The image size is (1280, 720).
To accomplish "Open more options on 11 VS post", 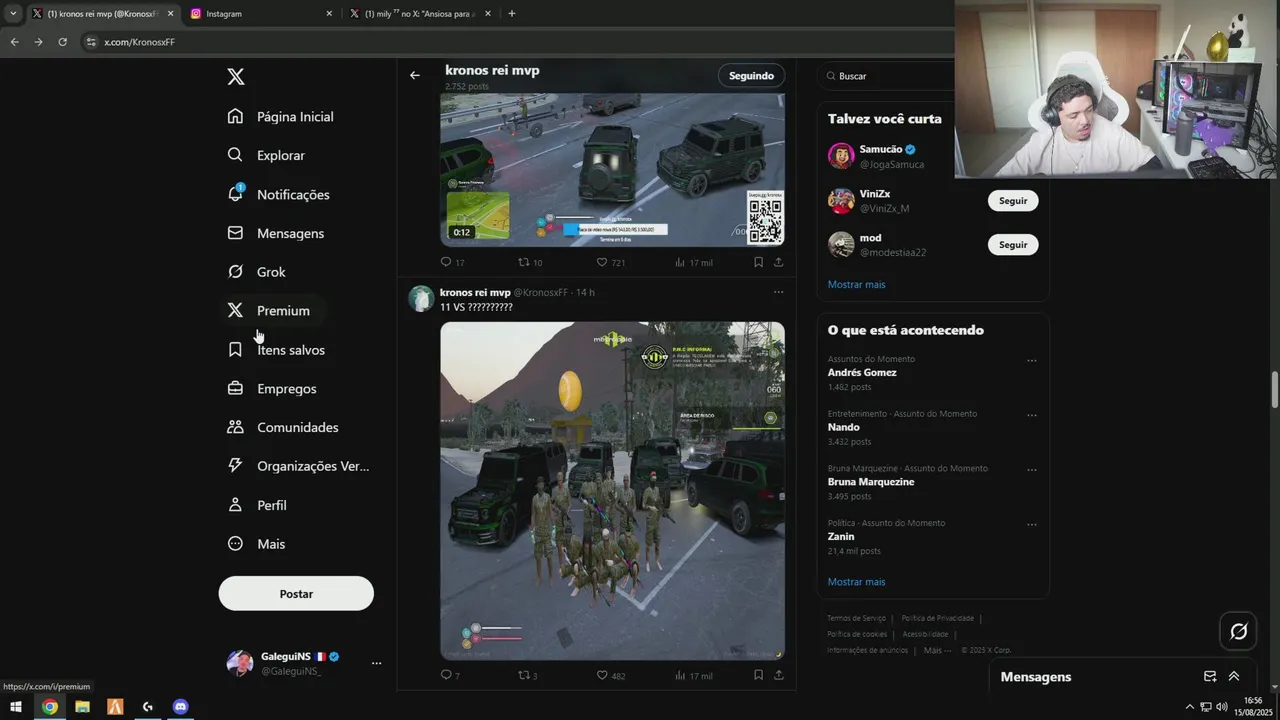I will coord(778,292).
